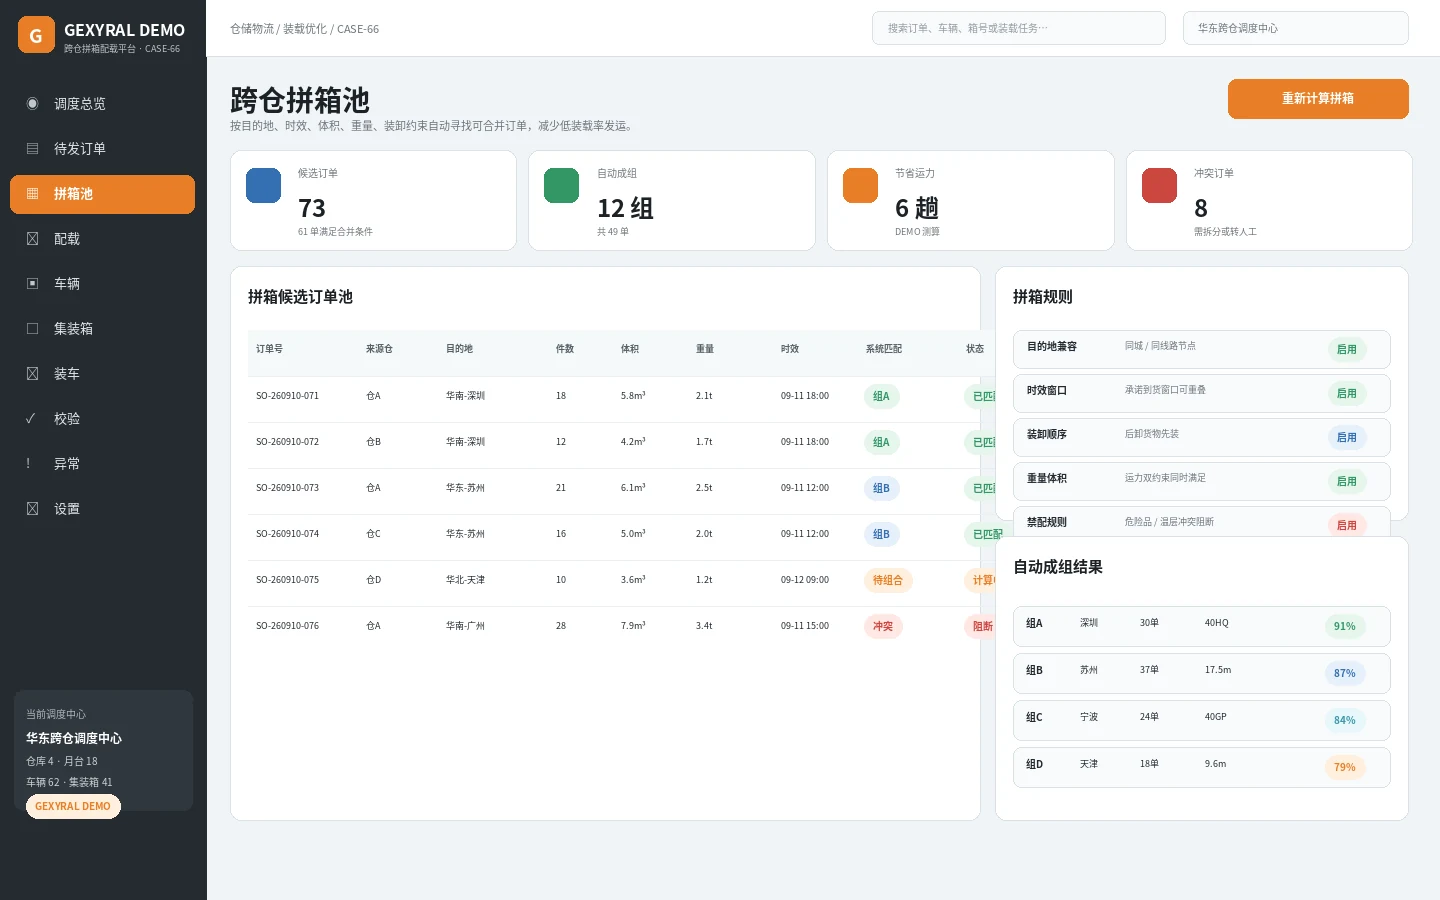Click the blue 候选订单 card icon
The height and width of the screenshot is (900, 1440).
264,186
